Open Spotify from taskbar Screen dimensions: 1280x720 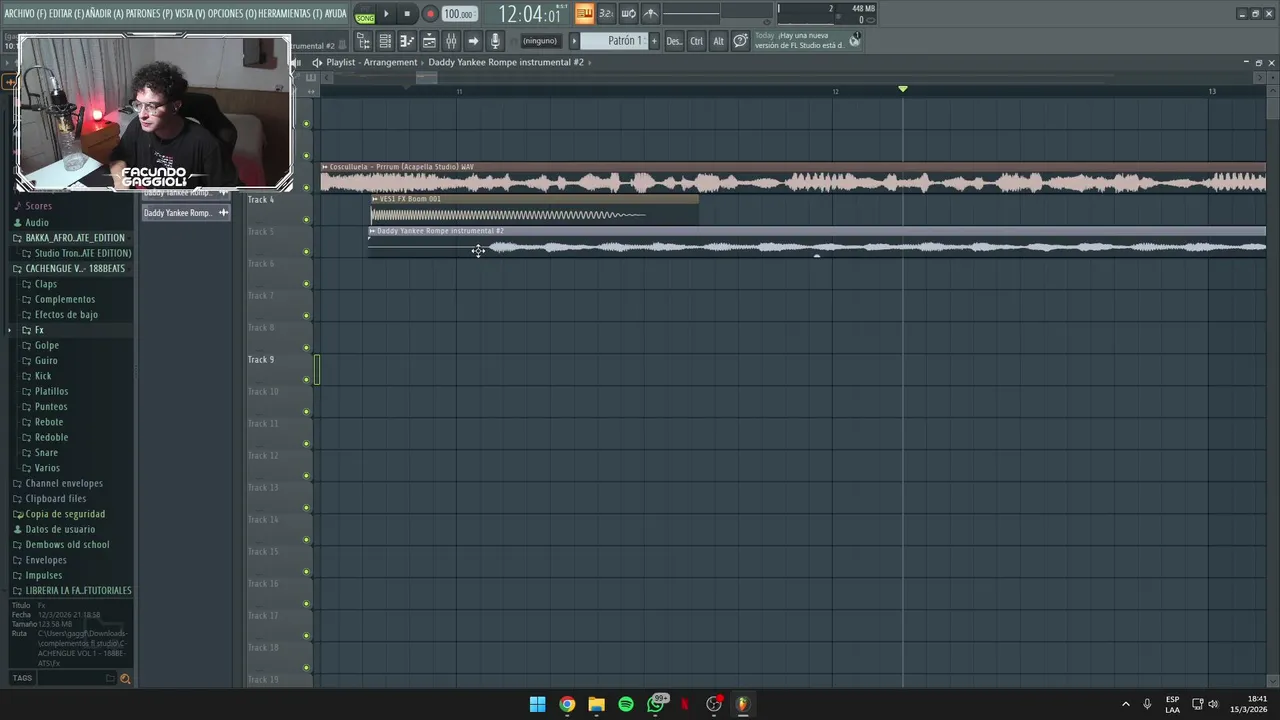click(626, 704)
